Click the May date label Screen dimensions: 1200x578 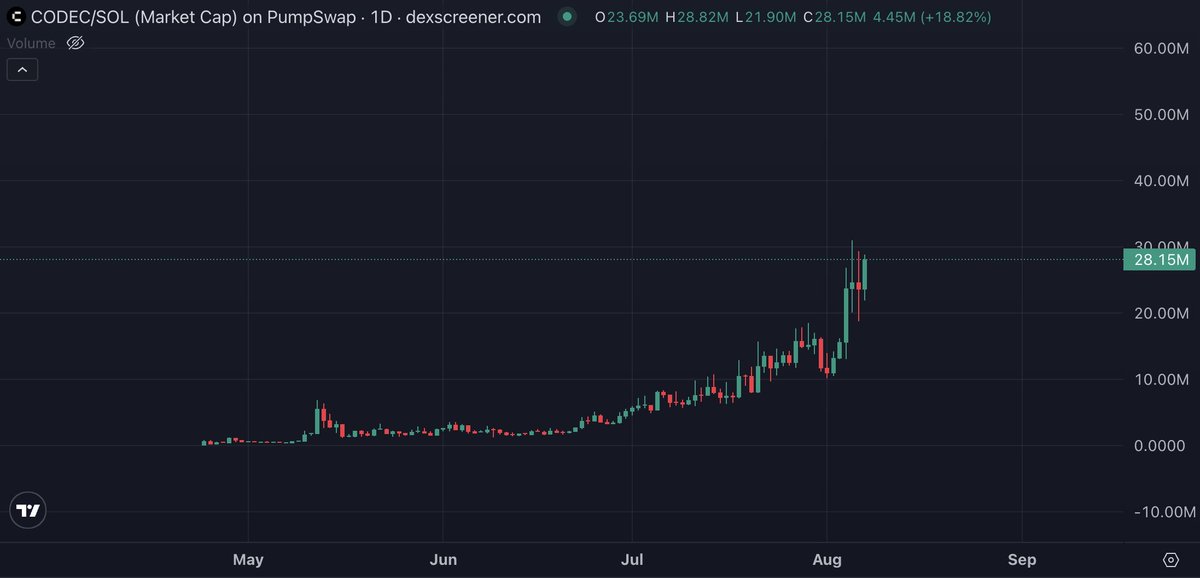coord(248,560)
